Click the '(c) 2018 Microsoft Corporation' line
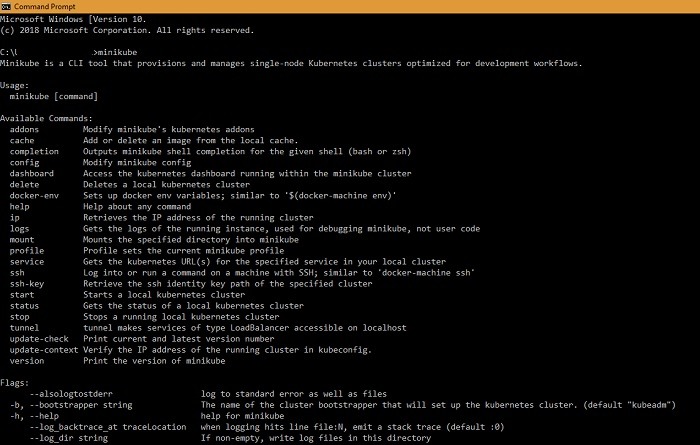700x445 pixels. [127, 30]
